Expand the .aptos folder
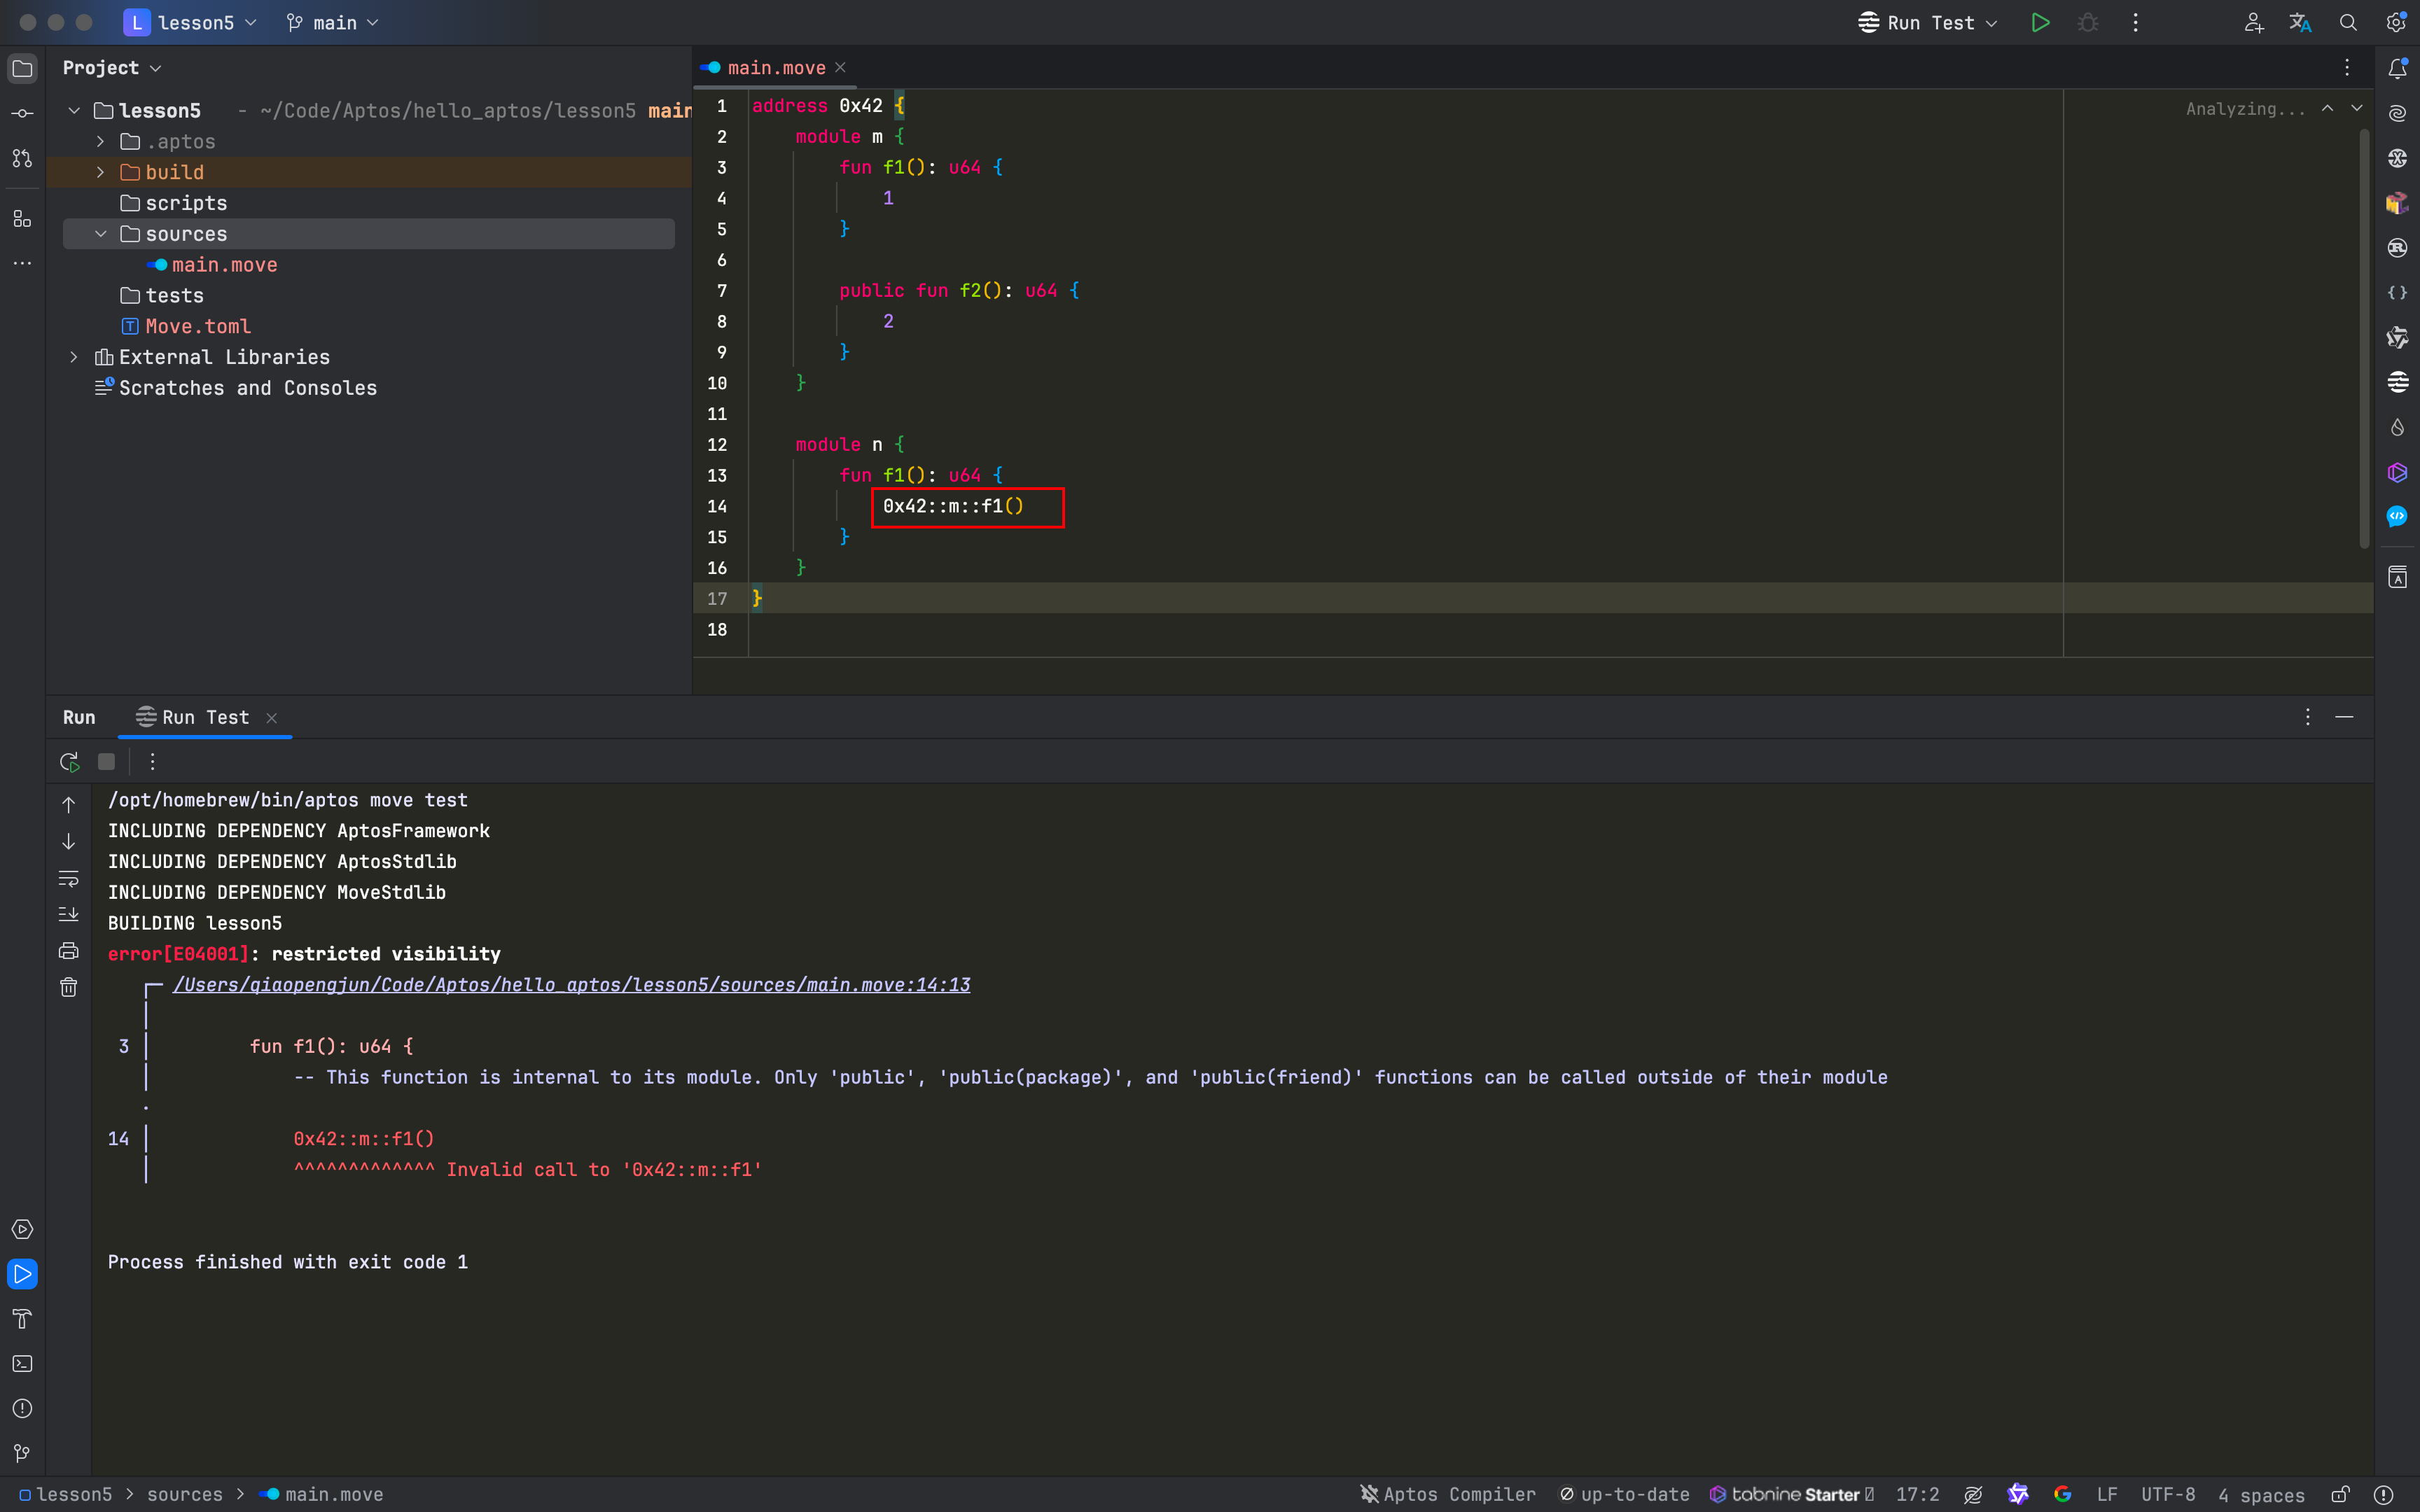2420x1512 pixels. (101, 141)
